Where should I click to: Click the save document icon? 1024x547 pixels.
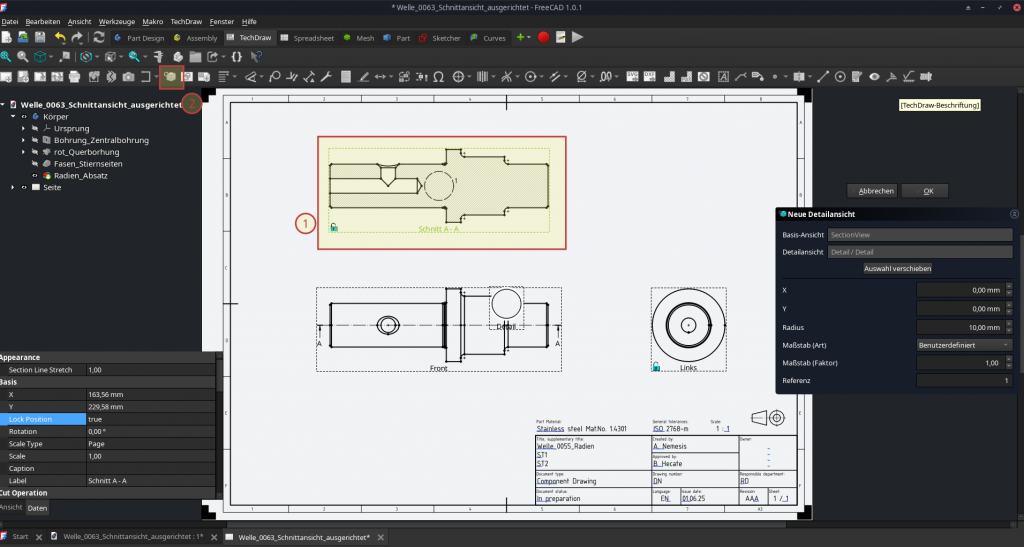41,38
